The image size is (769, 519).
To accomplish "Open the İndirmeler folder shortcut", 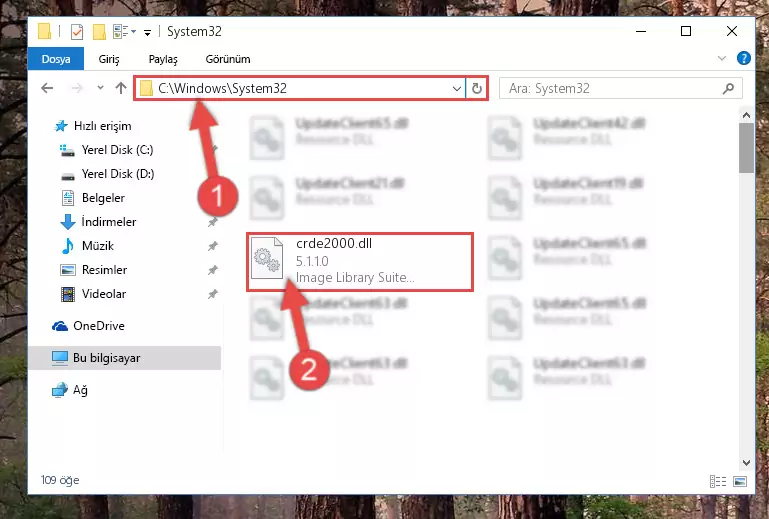I will click(x=108, y=222).
